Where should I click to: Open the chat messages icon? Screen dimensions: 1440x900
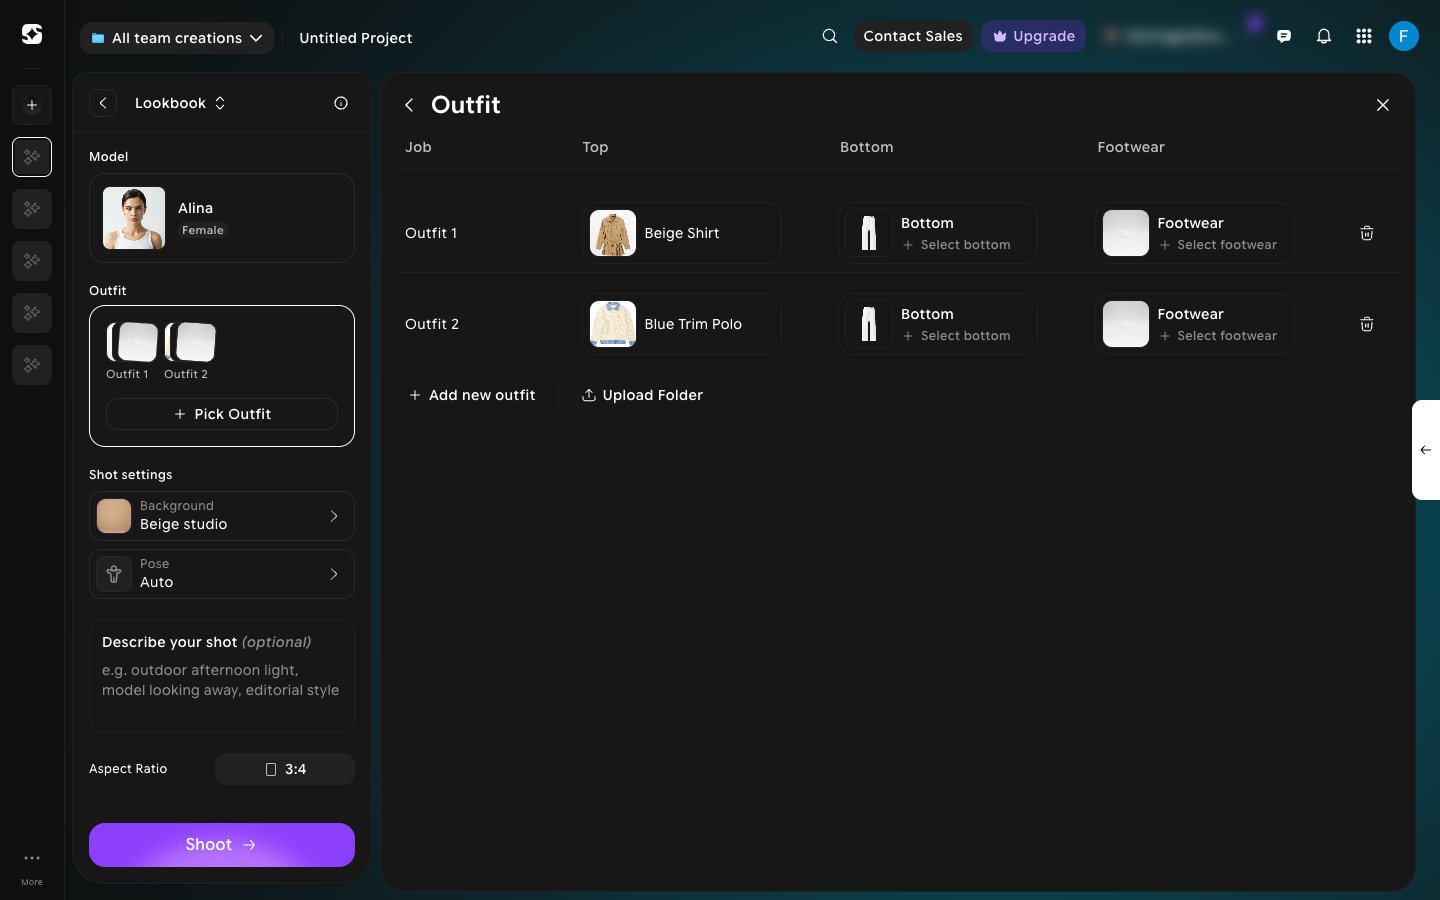1284,36
